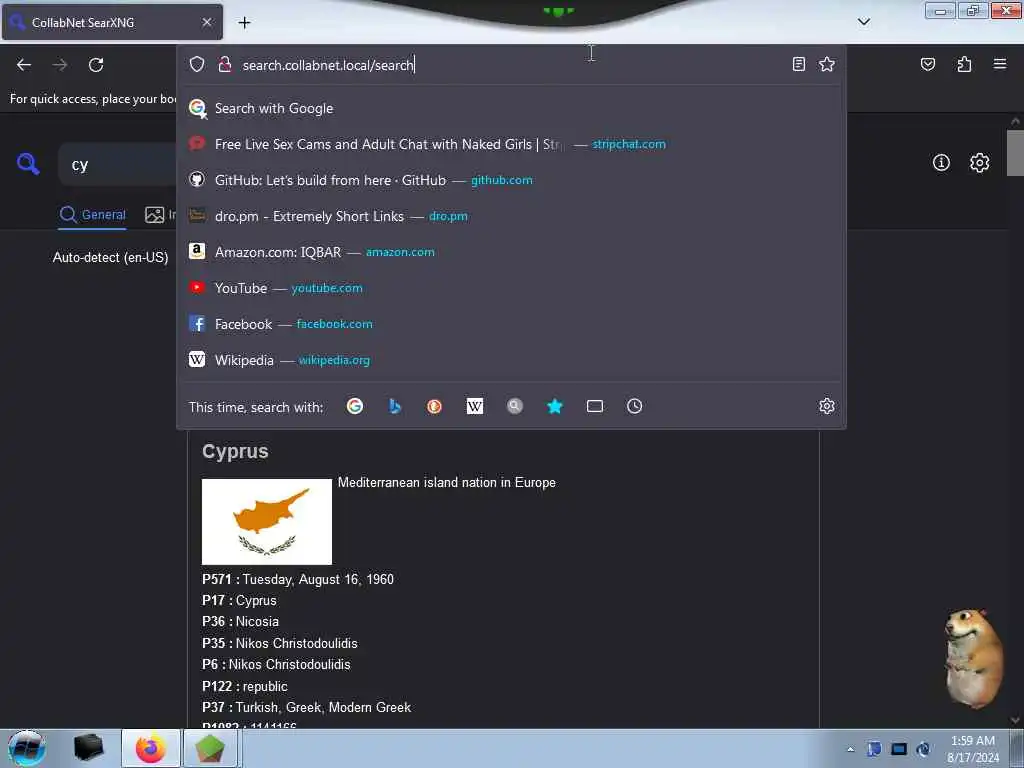The image size is (1024, 768).
Task: Click the Cyprus infobox heading
Action: point(235,451)
